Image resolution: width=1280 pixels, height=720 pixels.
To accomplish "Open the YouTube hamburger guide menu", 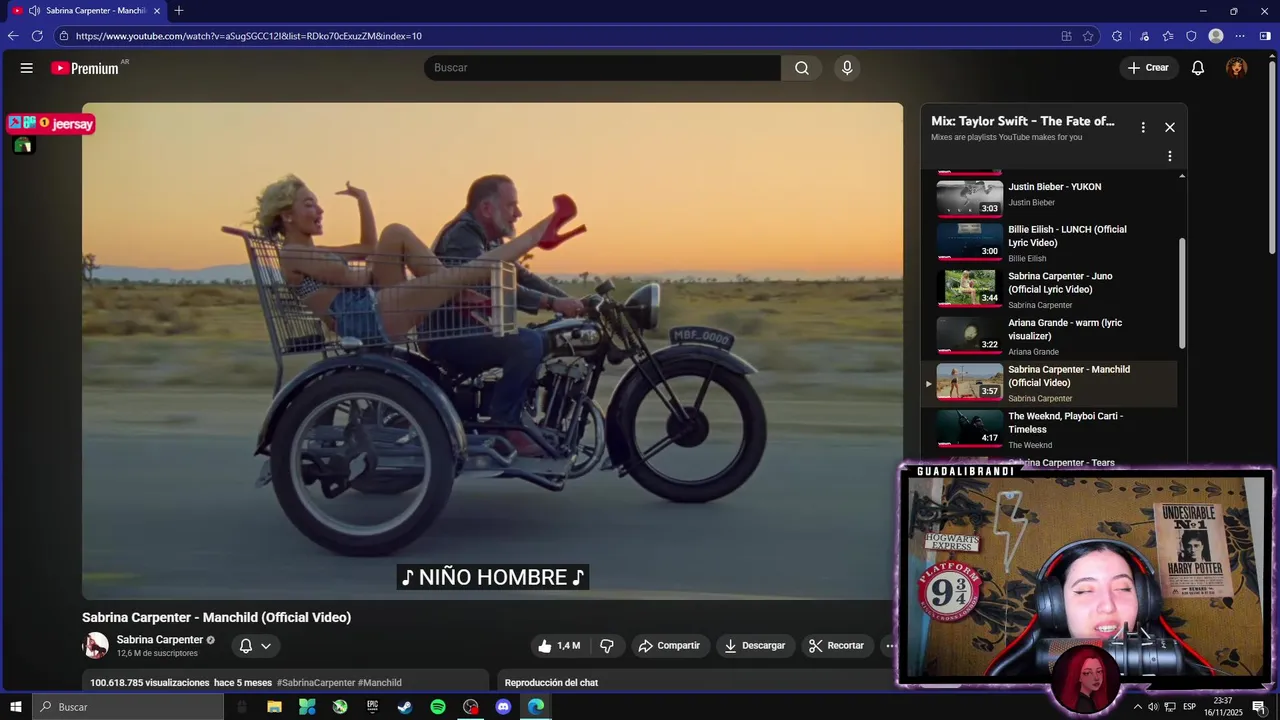I will click(x=26, y=68).
